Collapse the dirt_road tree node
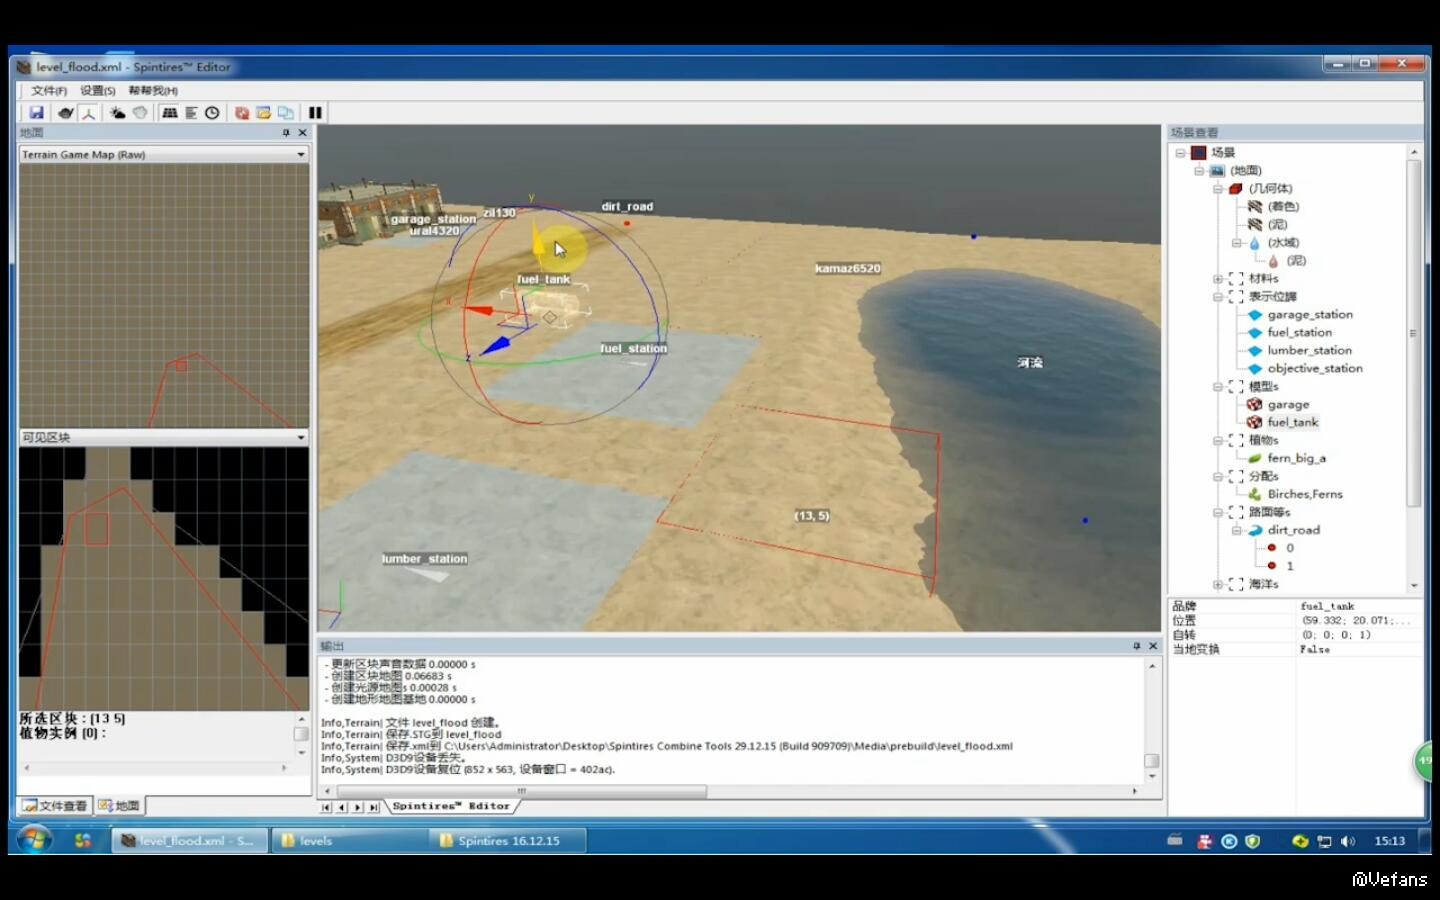 click(x=1236, y=530)
